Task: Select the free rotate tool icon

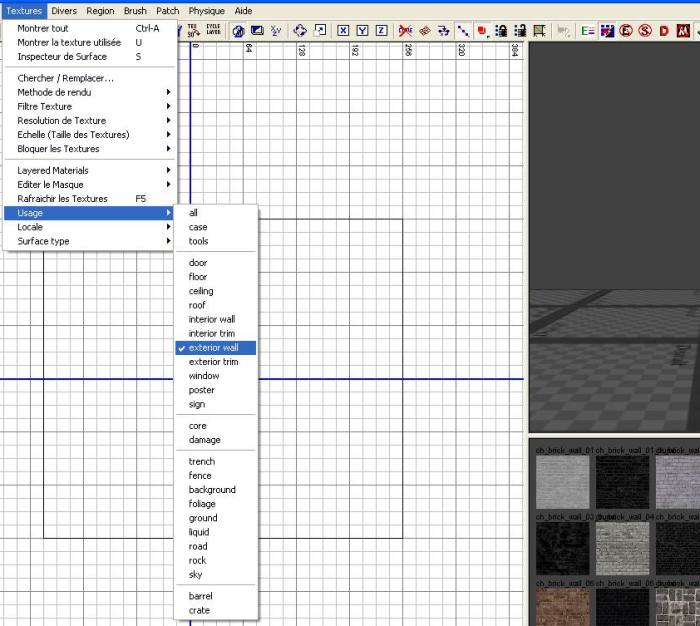Action: coord(300,30)
